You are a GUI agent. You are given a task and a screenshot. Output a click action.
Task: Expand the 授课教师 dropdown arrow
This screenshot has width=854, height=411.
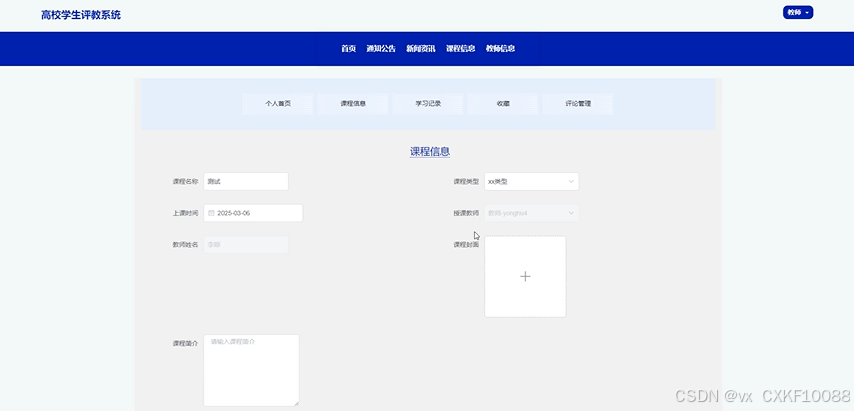click(x=571, y=213)
